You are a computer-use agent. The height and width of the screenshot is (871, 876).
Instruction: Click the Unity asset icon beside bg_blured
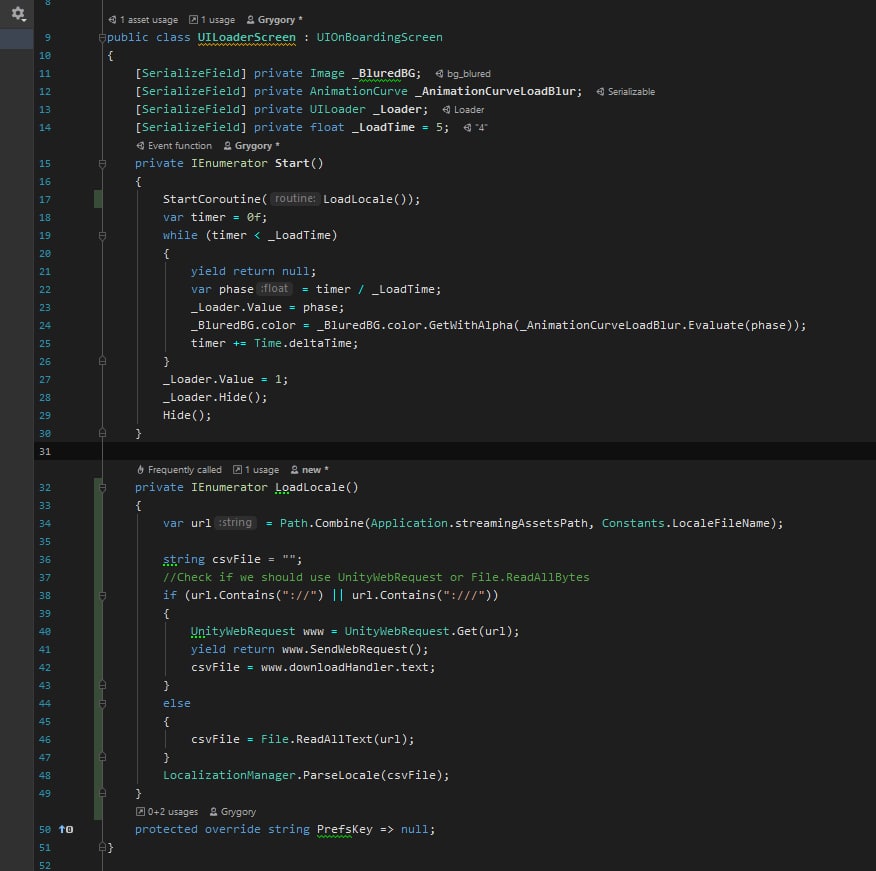439,74
